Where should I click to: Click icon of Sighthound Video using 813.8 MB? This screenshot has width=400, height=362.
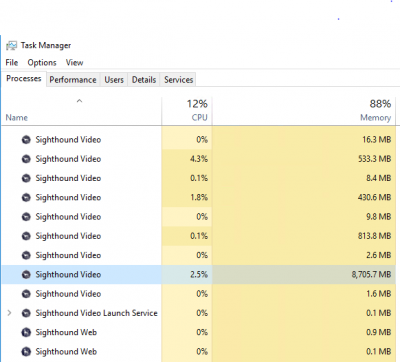pyautogui.click(x=26, y=236)
